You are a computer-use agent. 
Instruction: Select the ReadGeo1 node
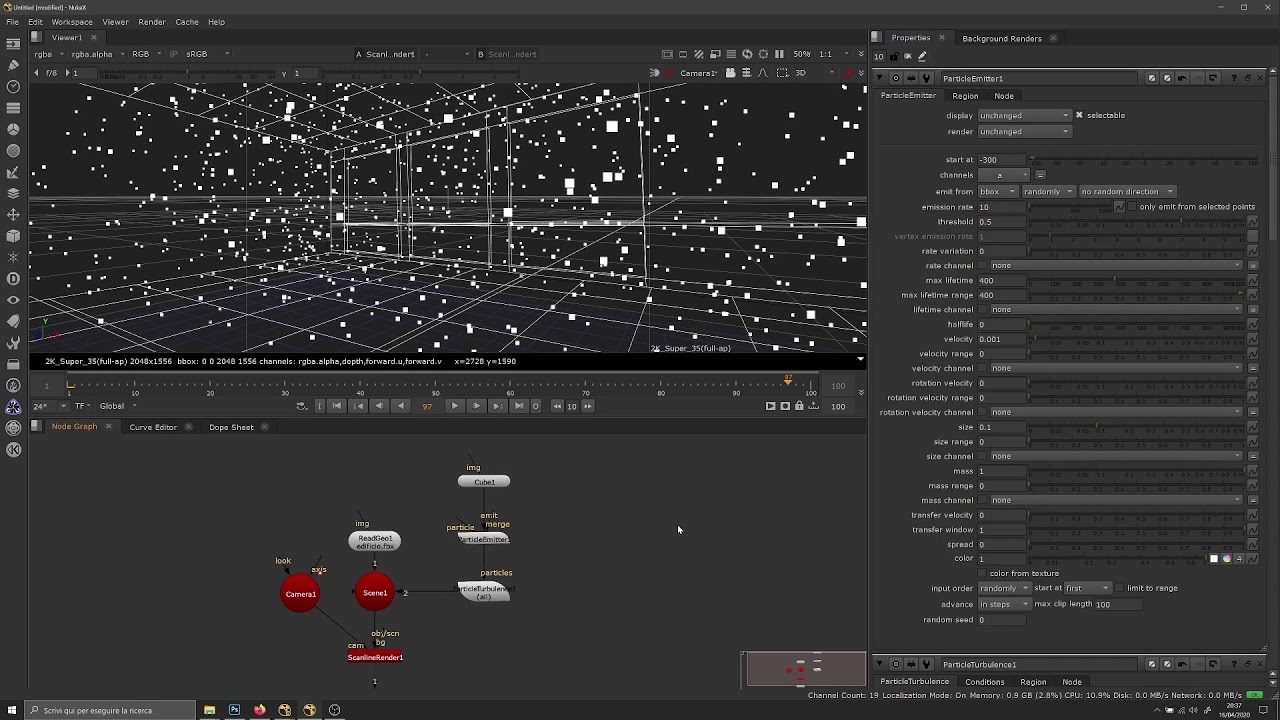tap(375, 542)
